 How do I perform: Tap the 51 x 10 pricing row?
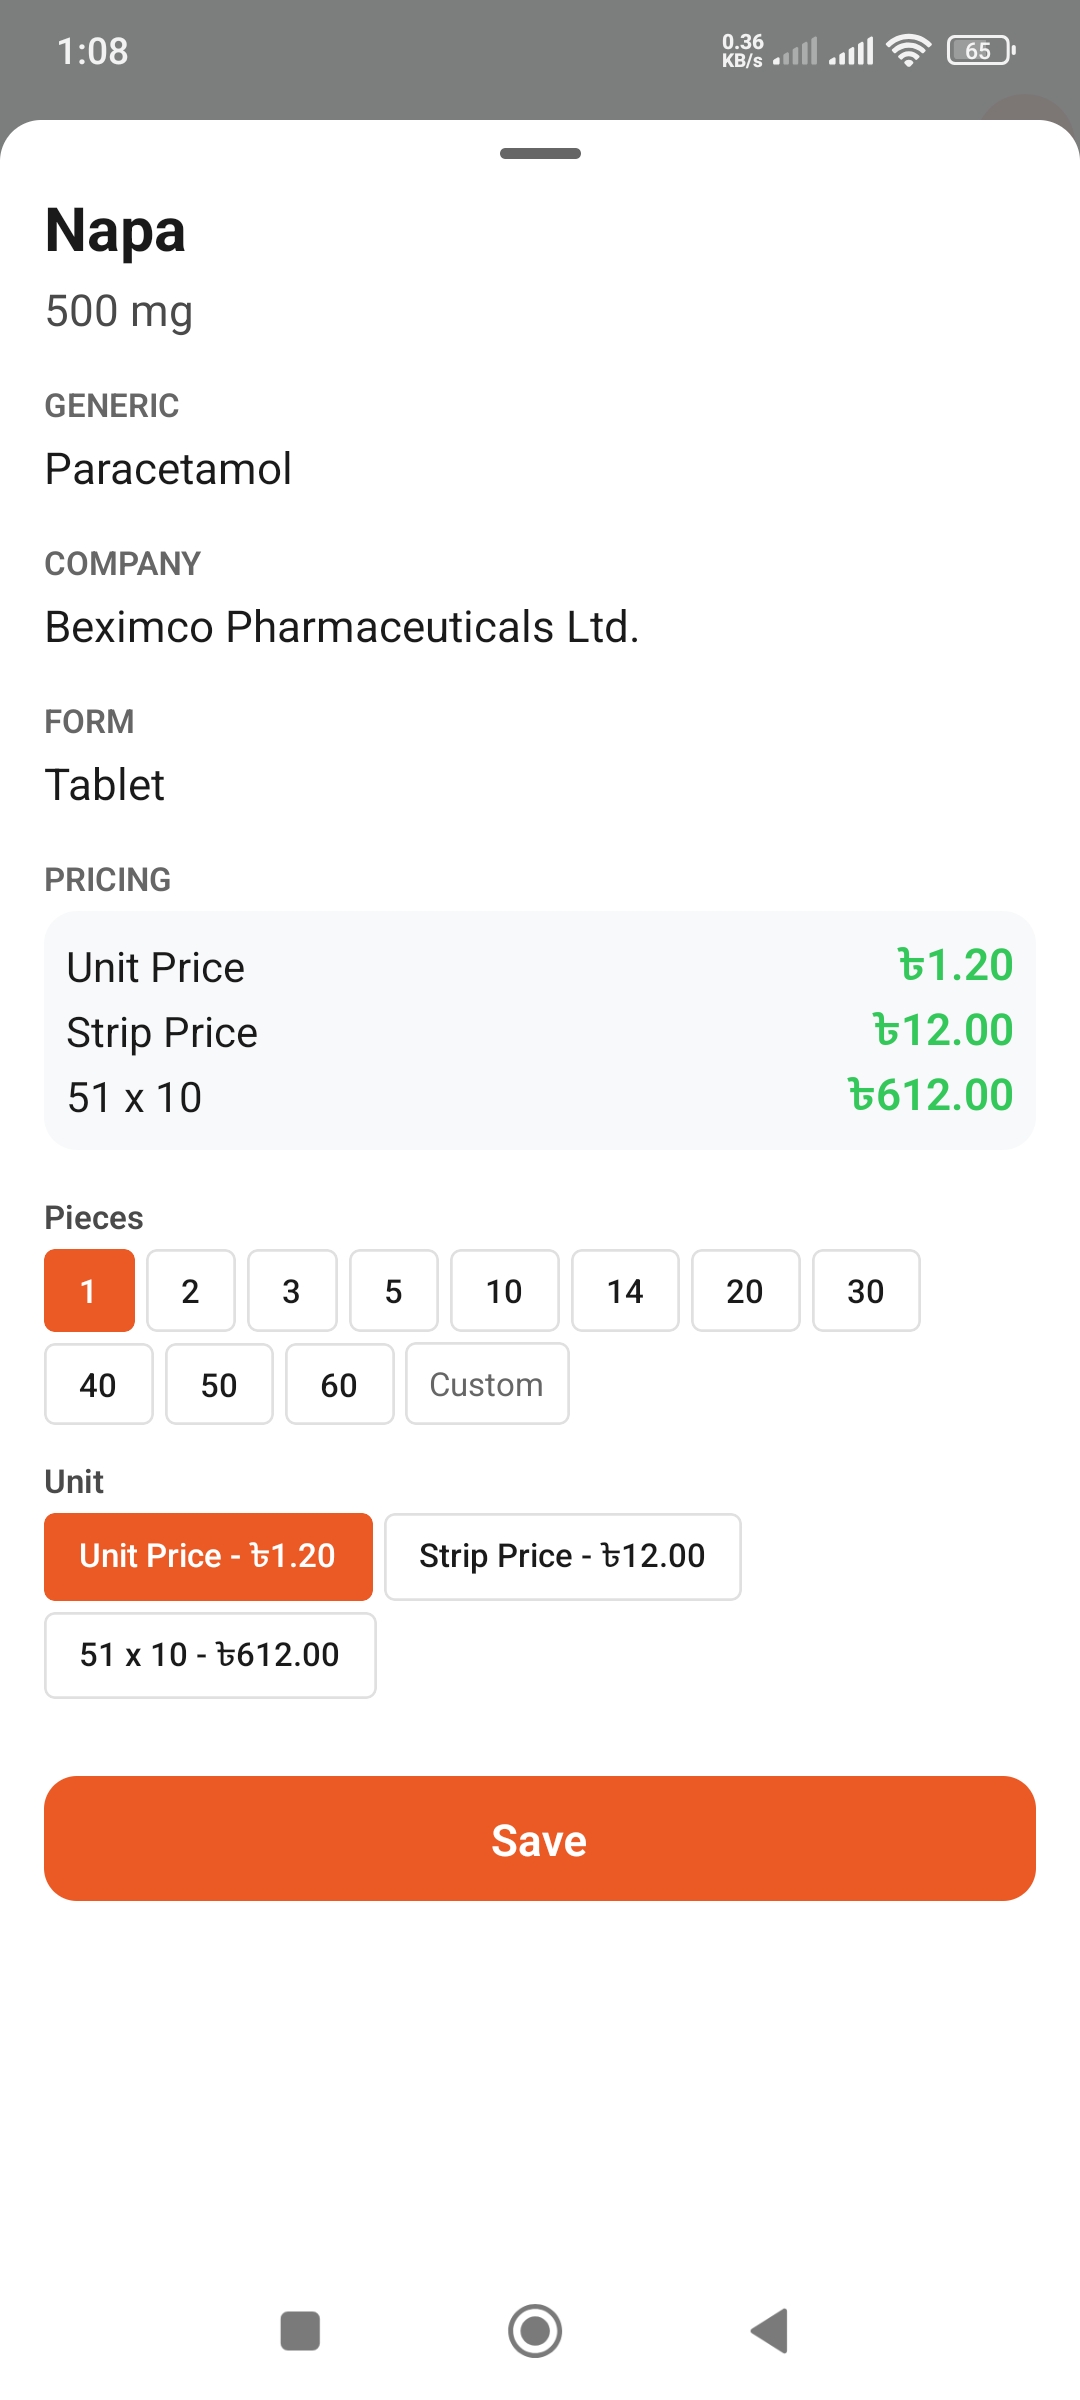(540, 1097)
